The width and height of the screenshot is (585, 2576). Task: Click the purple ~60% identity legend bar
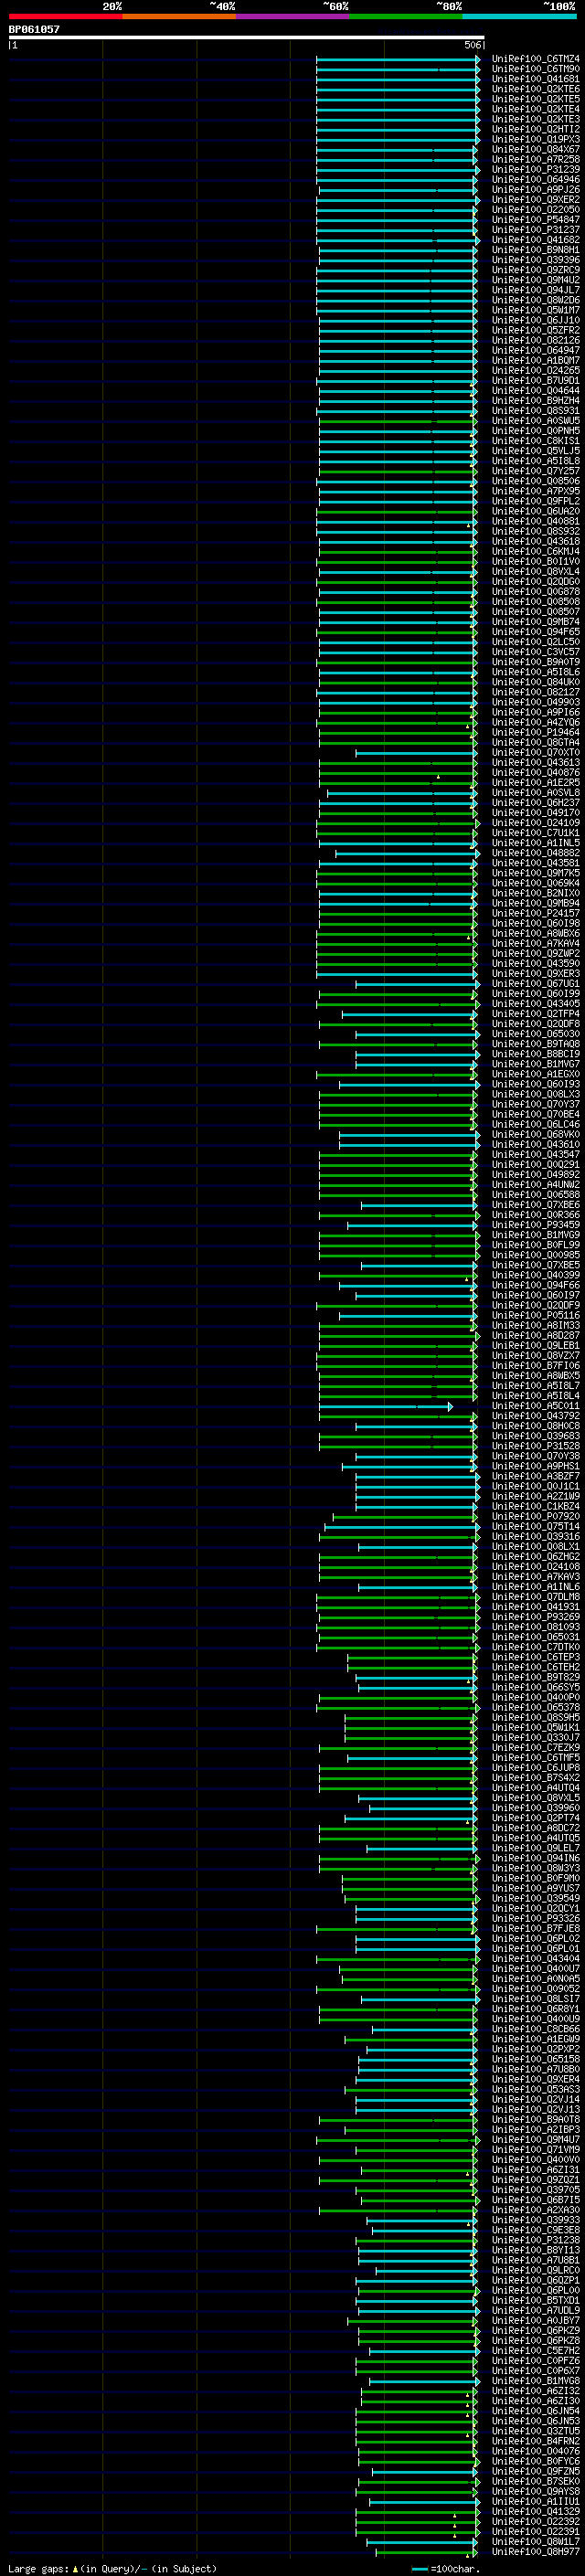point(293,16)
